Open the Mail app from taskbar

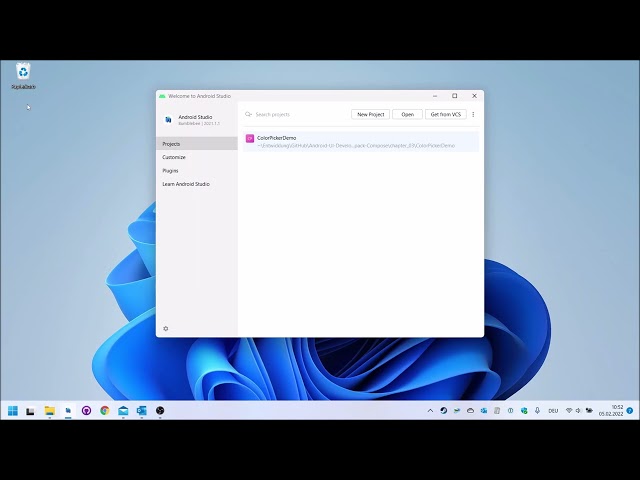[123, 411]
